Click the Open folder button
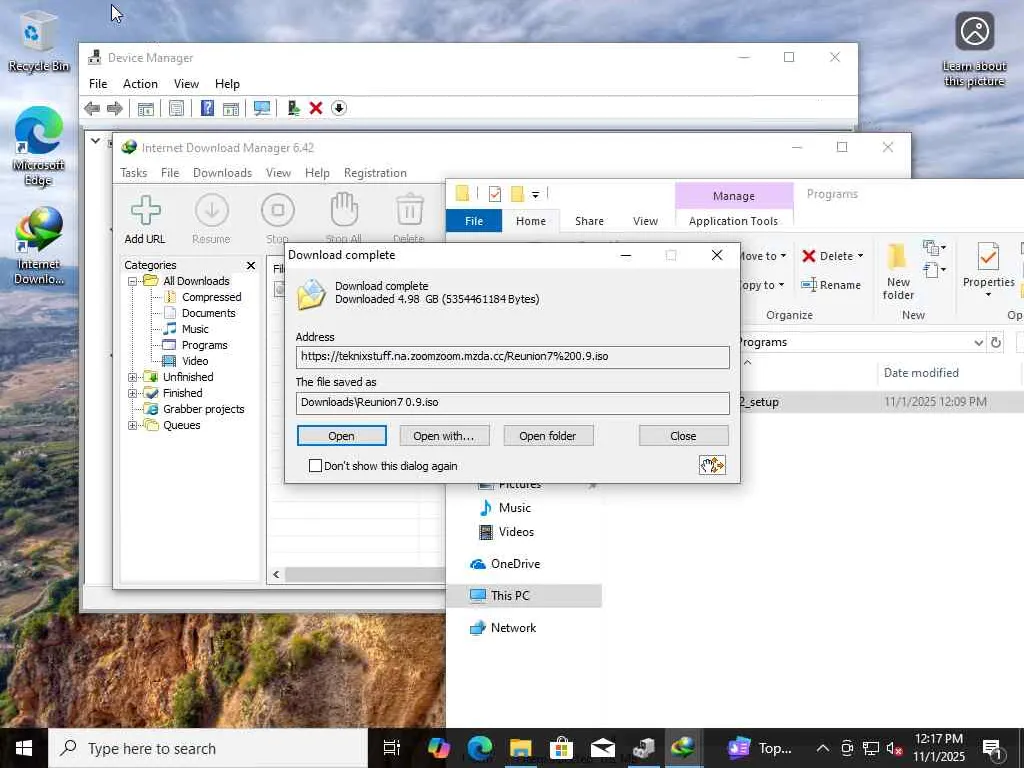This screenshot has height=768, width=1024. click(x=548, y=436)
